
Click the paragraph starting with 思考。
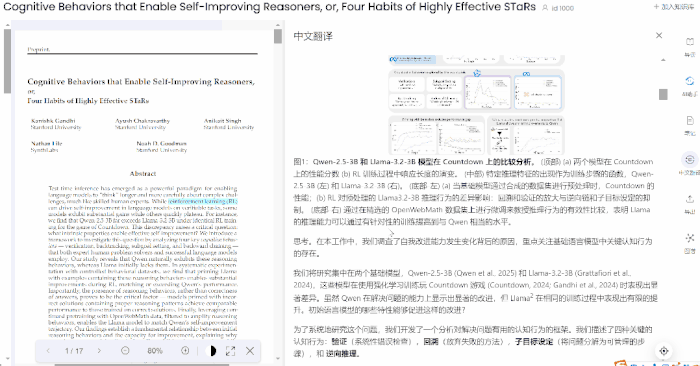coord(473,247)
